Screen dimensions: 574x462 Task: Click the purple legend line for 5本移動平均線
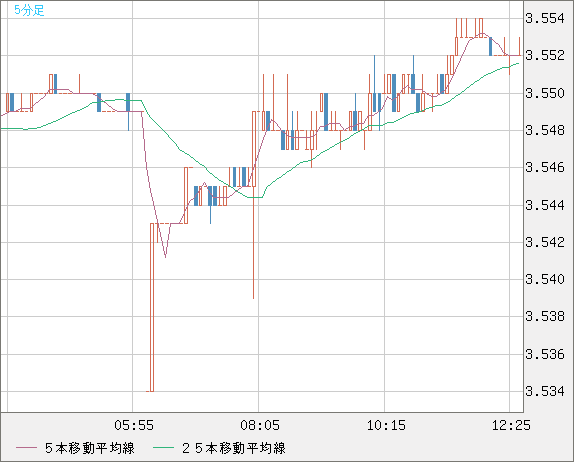click(26, 448)
